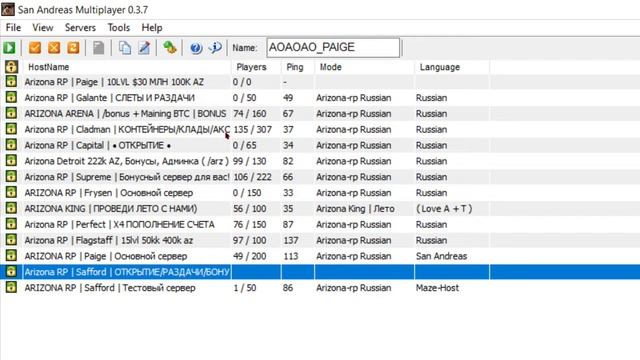Click the blue About info icon
The image size is (640, 360).
coord(215,48)
